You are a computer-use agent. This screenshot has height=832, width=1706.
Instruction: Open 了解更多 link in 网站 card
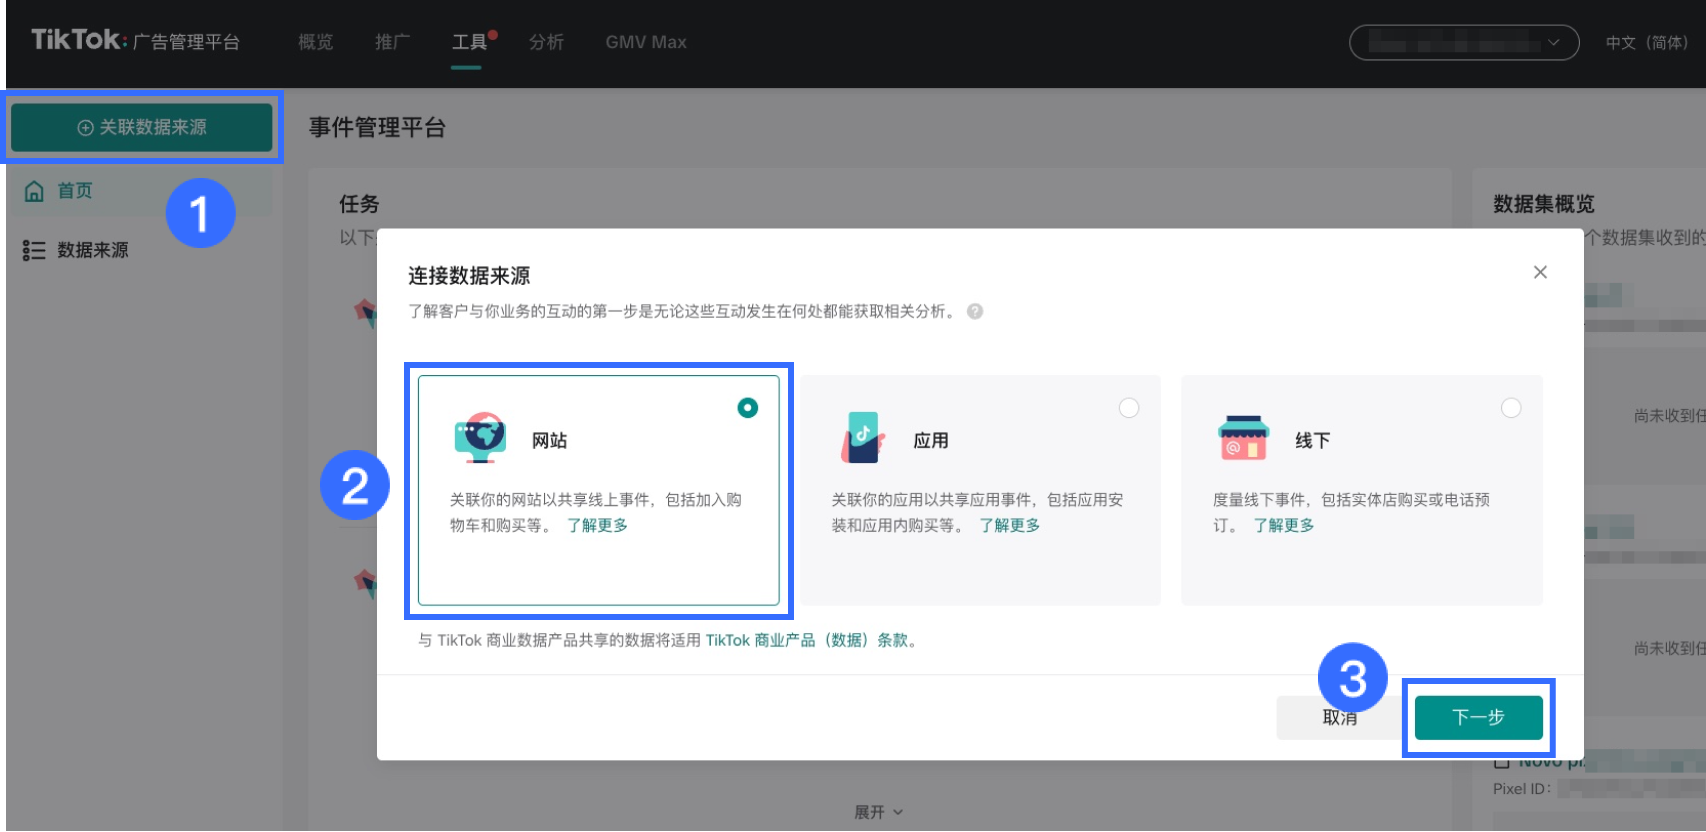coord(597,526)
